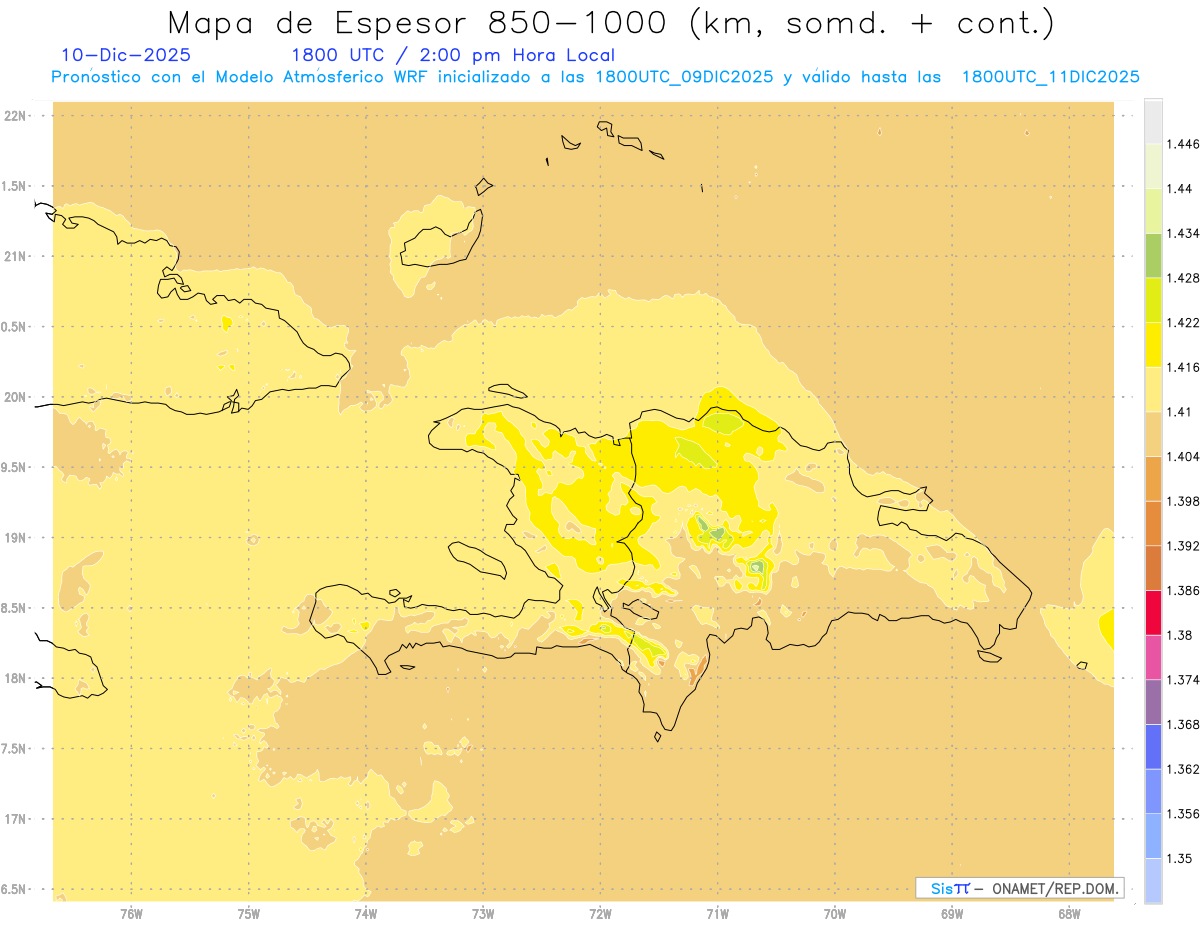Click the '71W' longitude label
The height and width of the screenshot is (927, 1200).
(717, 912)
